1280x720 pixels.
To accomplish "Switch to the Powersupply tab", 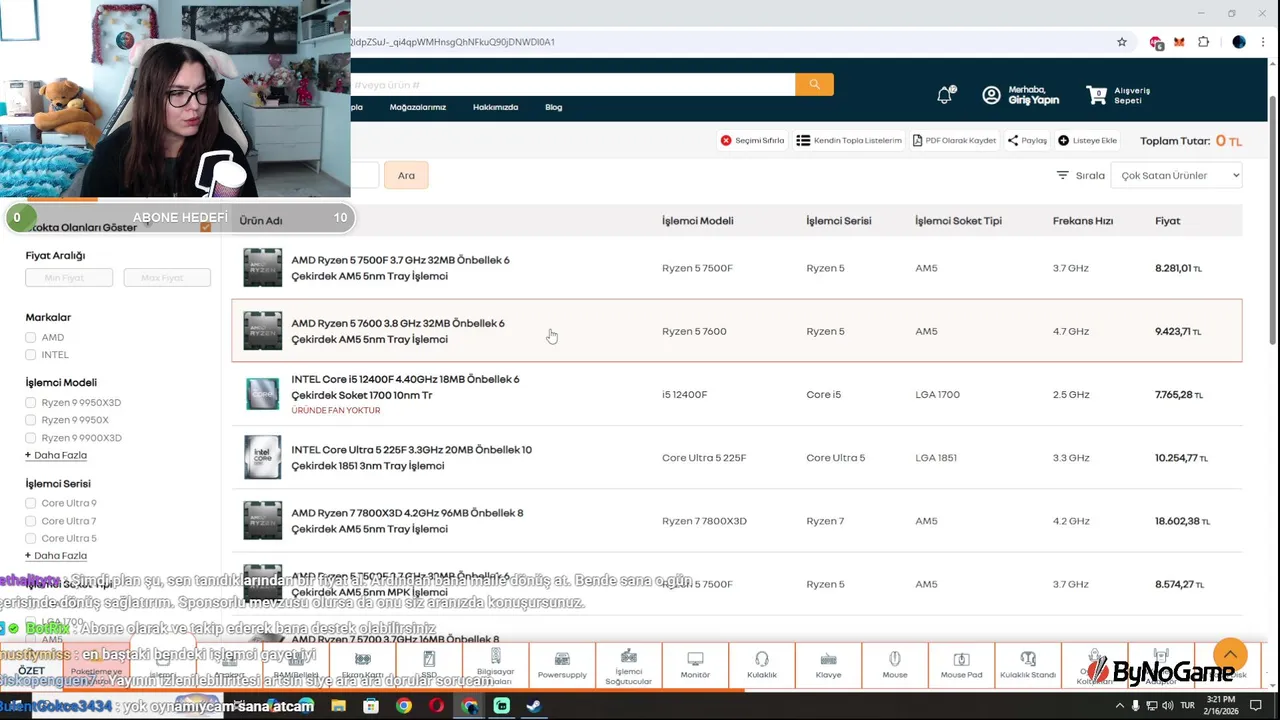I will point(562,665).
